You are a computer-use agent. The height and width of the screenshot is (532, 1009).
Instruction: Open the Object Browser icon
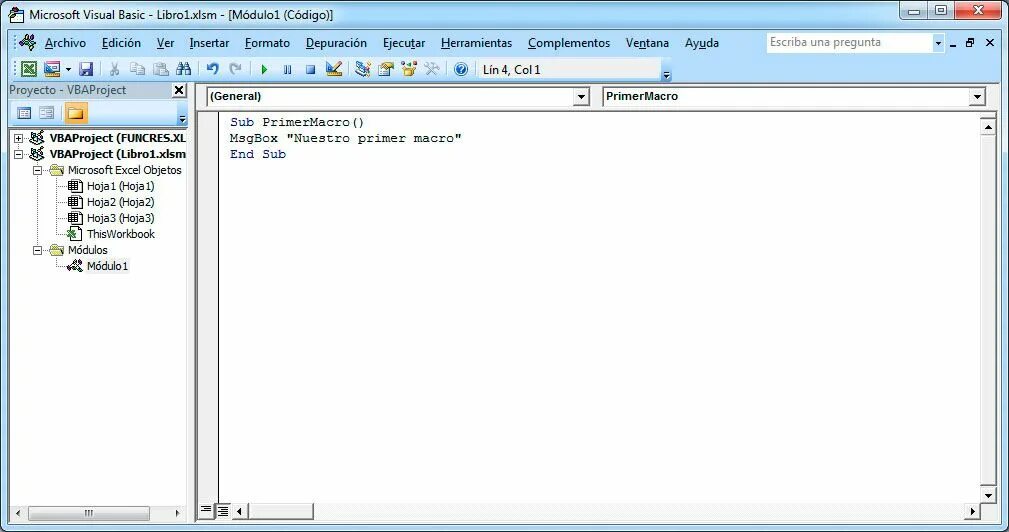tap(409, 69)
